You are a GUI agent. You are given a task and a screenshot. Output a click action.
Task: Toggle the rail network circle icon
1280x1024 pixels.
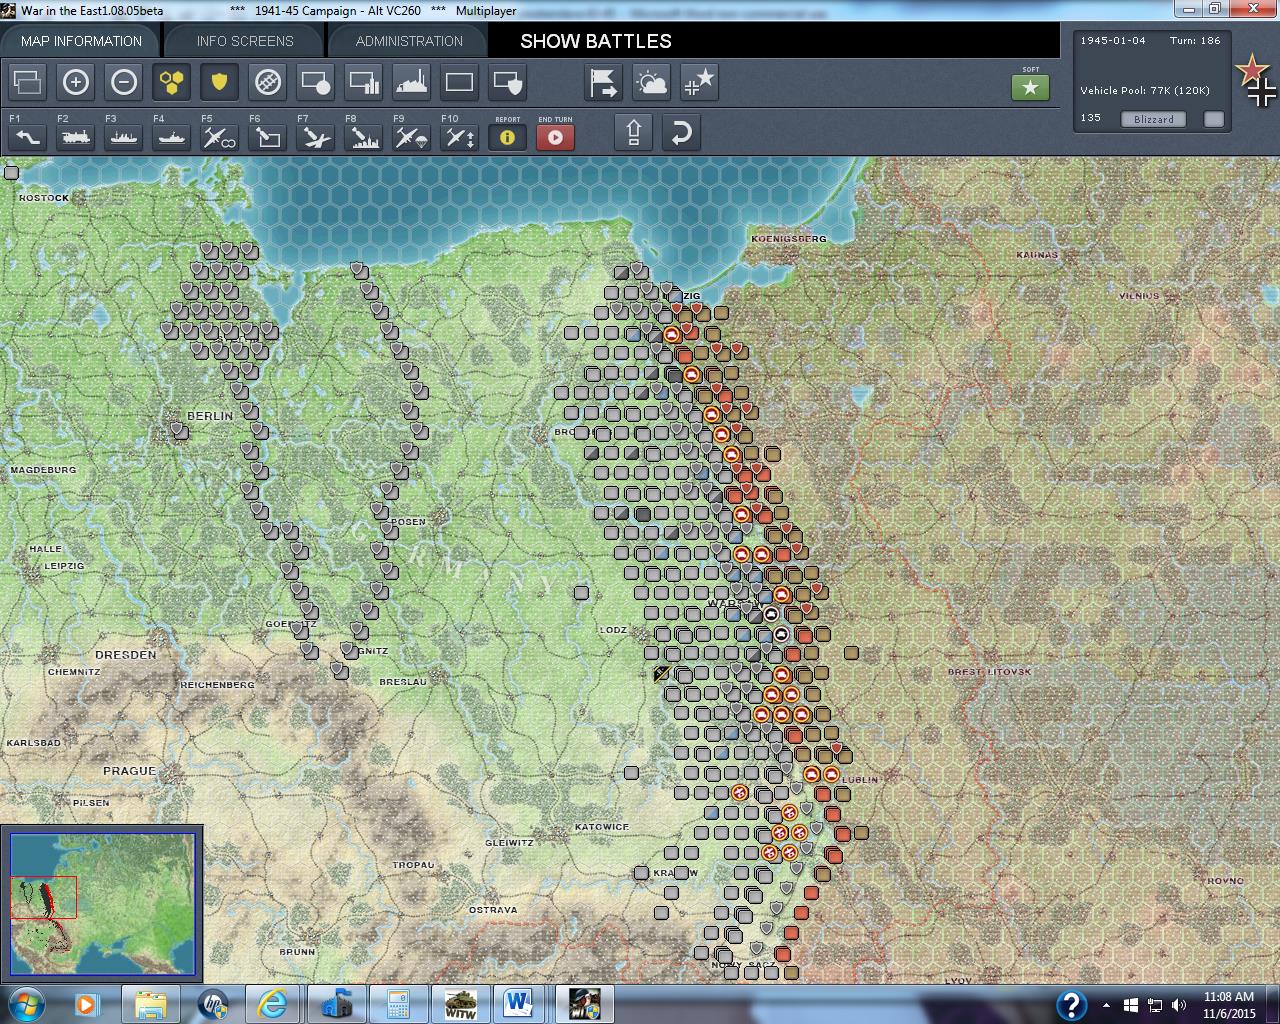click(x=268, y=82)
